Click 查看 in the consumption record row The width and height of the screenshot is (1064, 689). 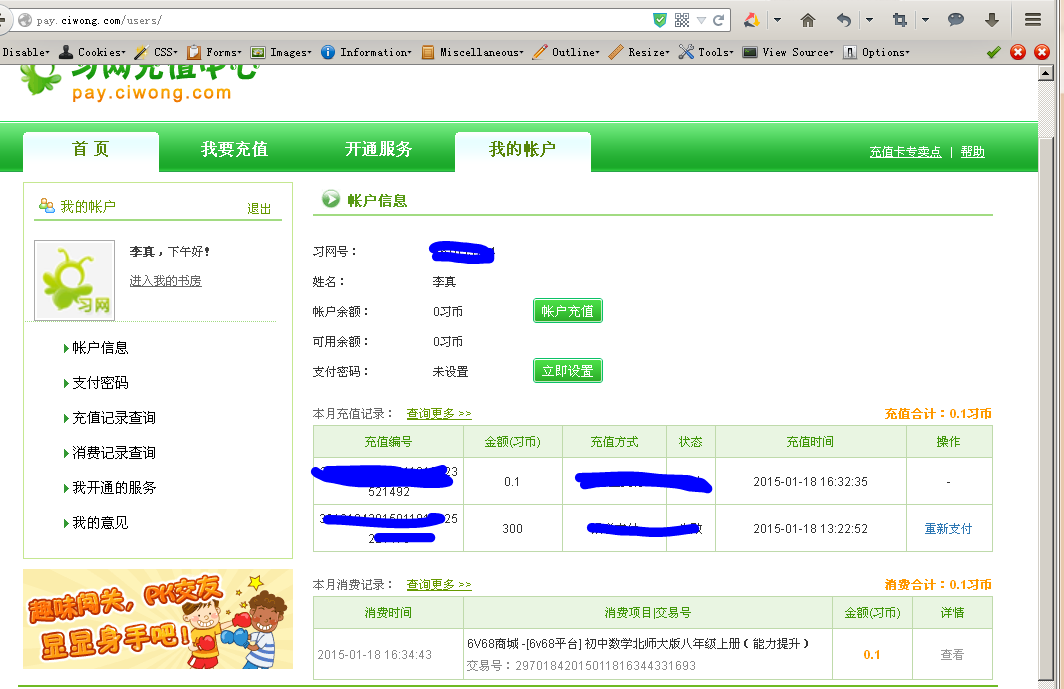pyautogui.click(x=952, y=654)
